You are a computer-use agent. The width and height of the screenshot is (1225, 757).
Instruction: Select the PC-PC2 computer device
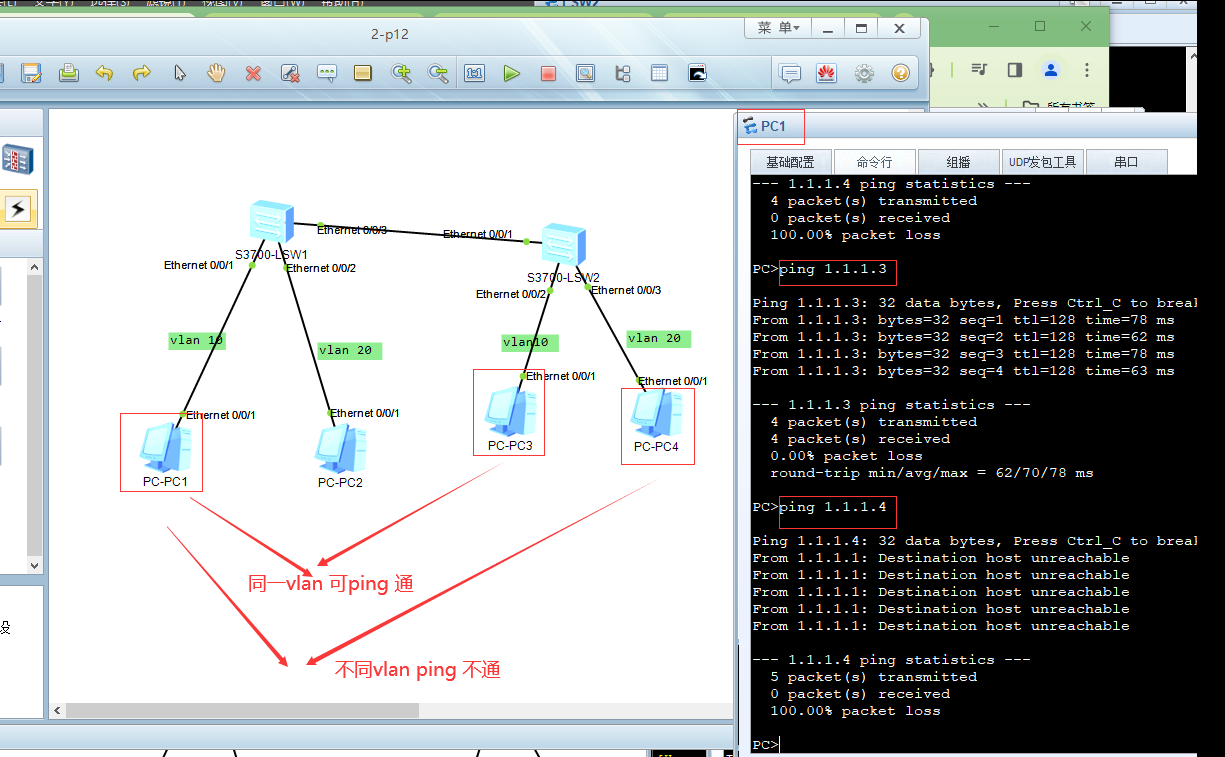click(340, 449)
